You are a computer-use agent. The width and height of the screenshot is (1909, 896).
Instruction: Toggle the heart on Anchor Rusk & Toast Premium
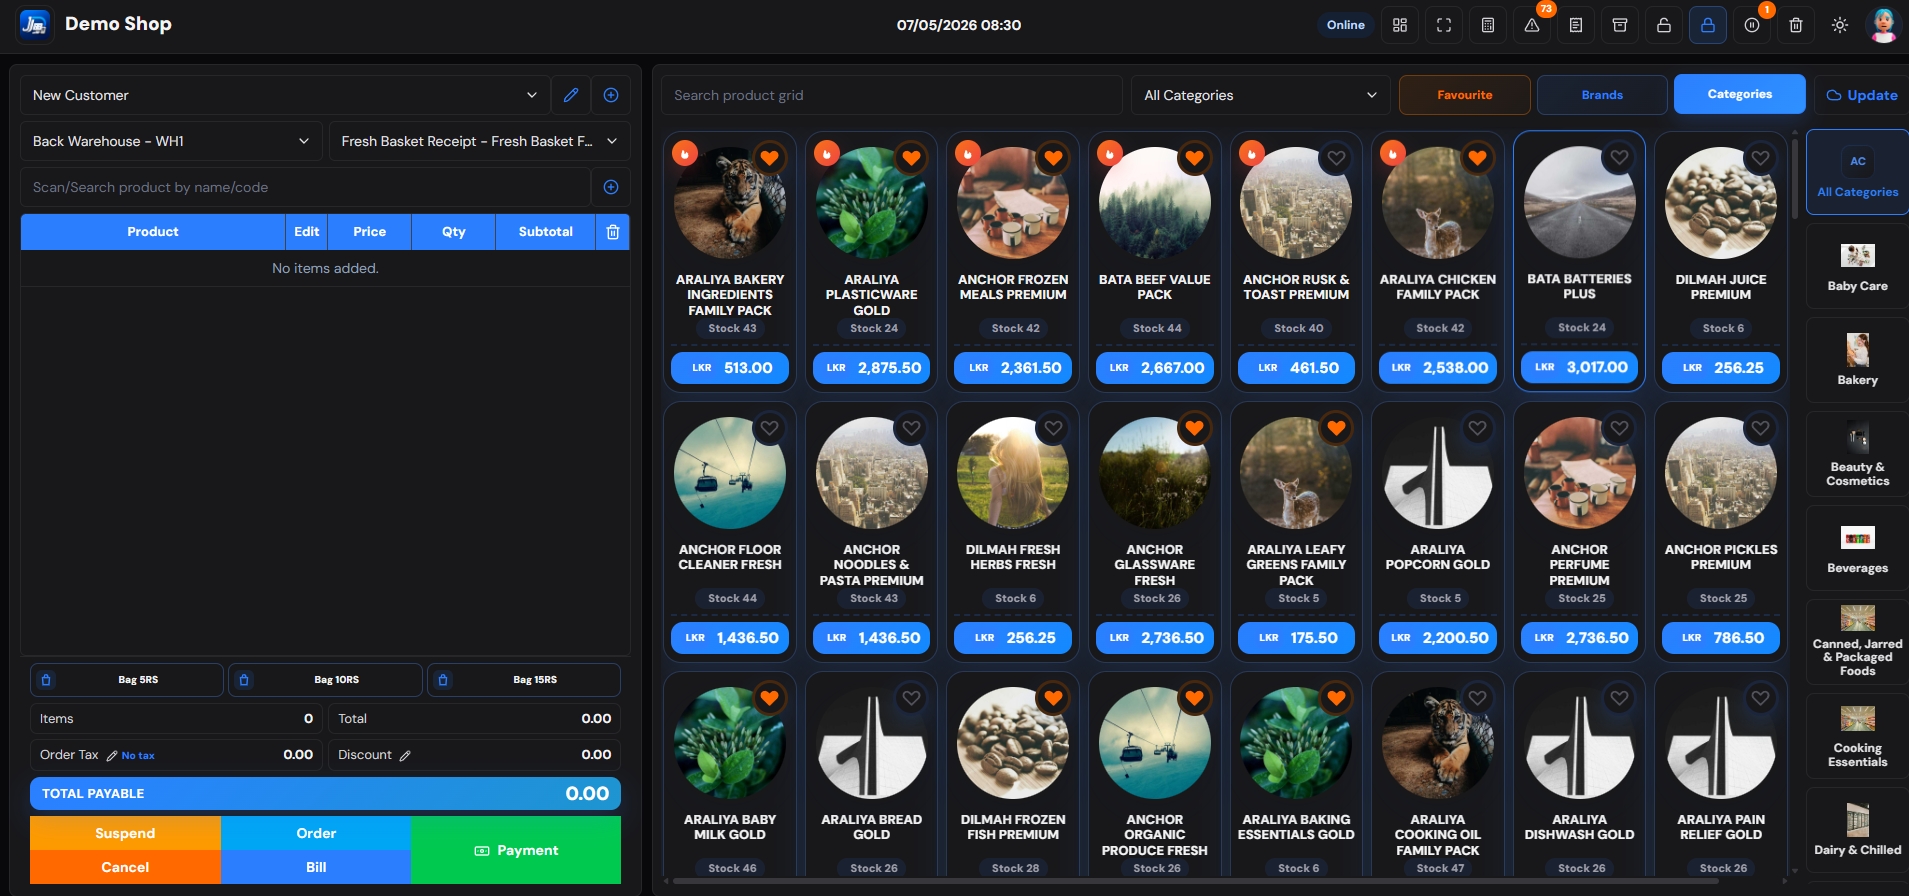click(1336, 157)
